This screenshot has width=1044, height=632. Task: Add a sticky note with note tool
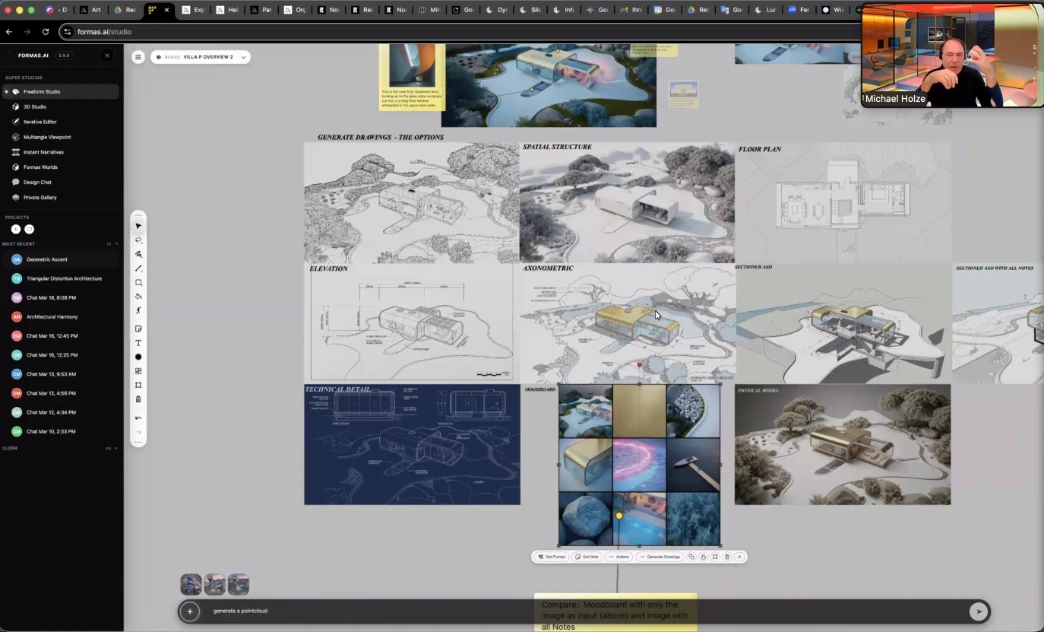coord(139,328)
